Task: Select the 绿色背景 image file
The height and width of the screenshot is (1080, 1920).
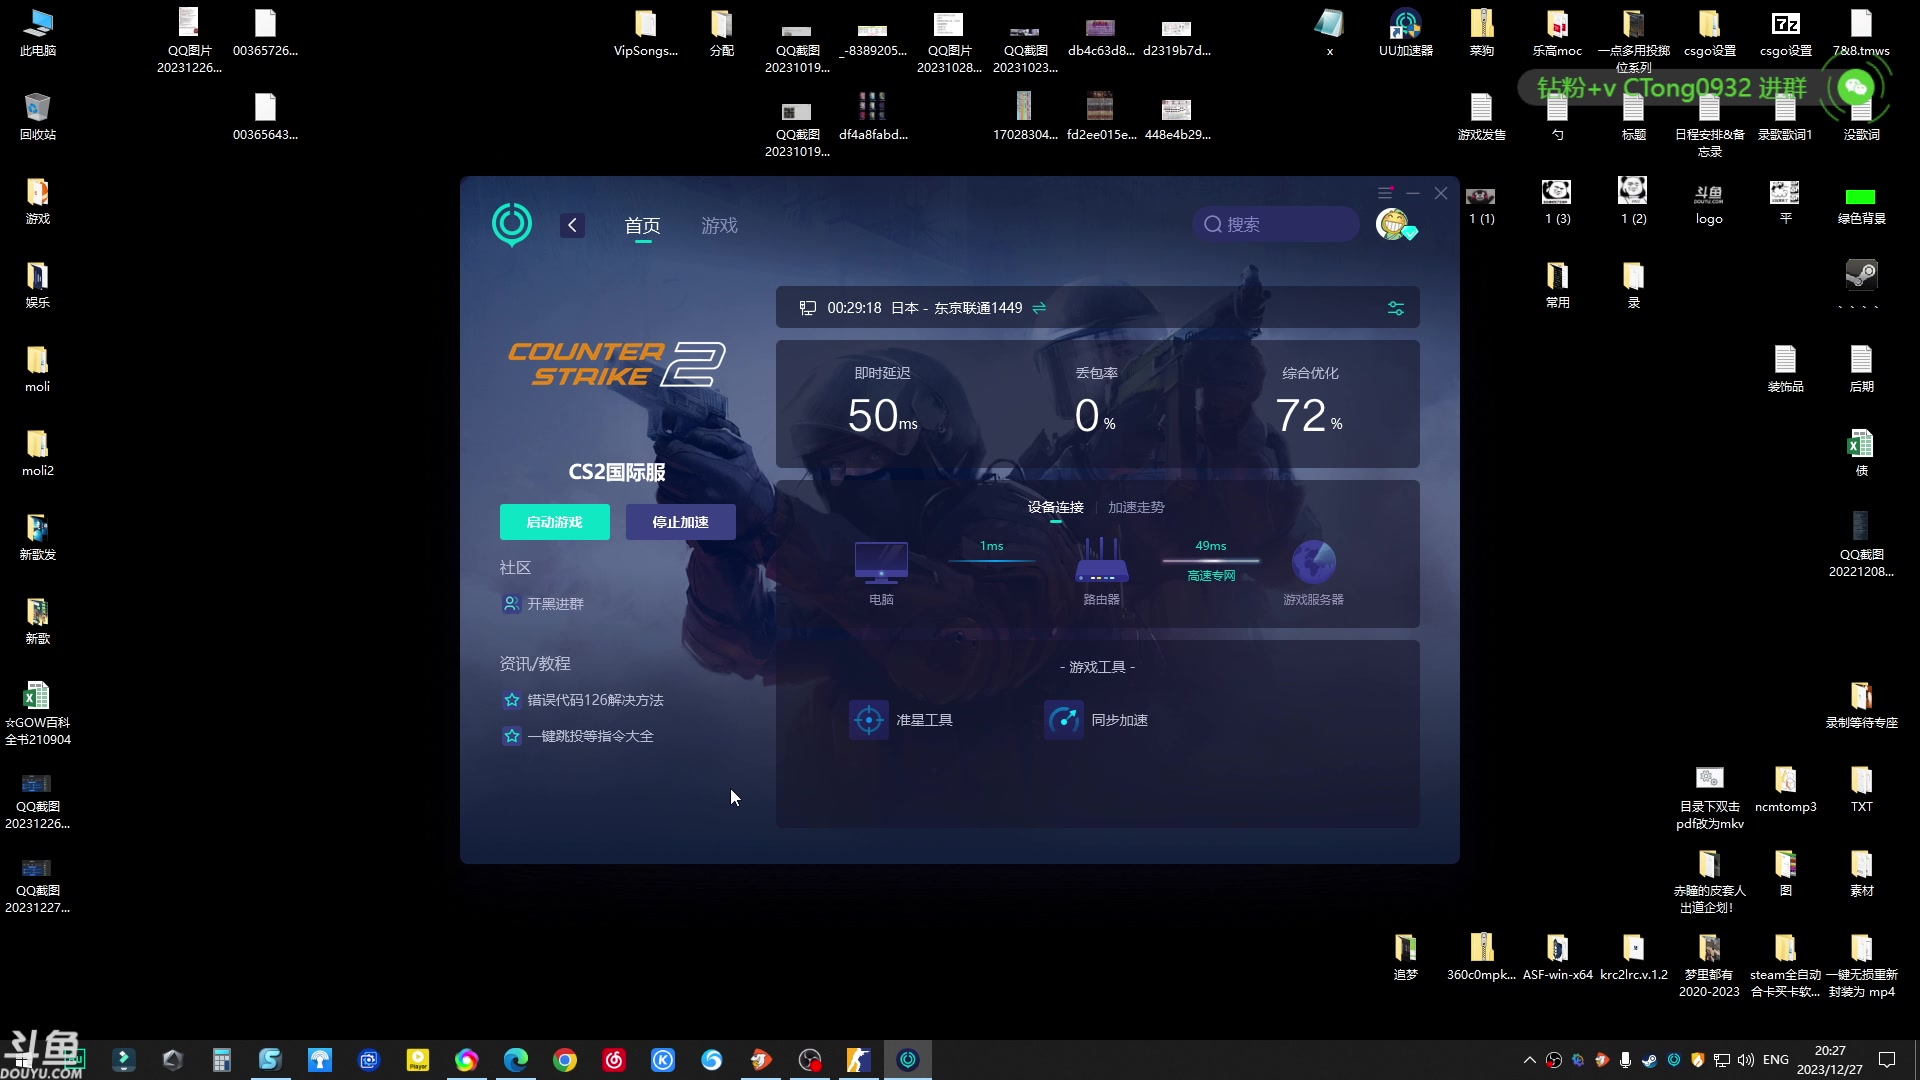Action: point(1861,203)
